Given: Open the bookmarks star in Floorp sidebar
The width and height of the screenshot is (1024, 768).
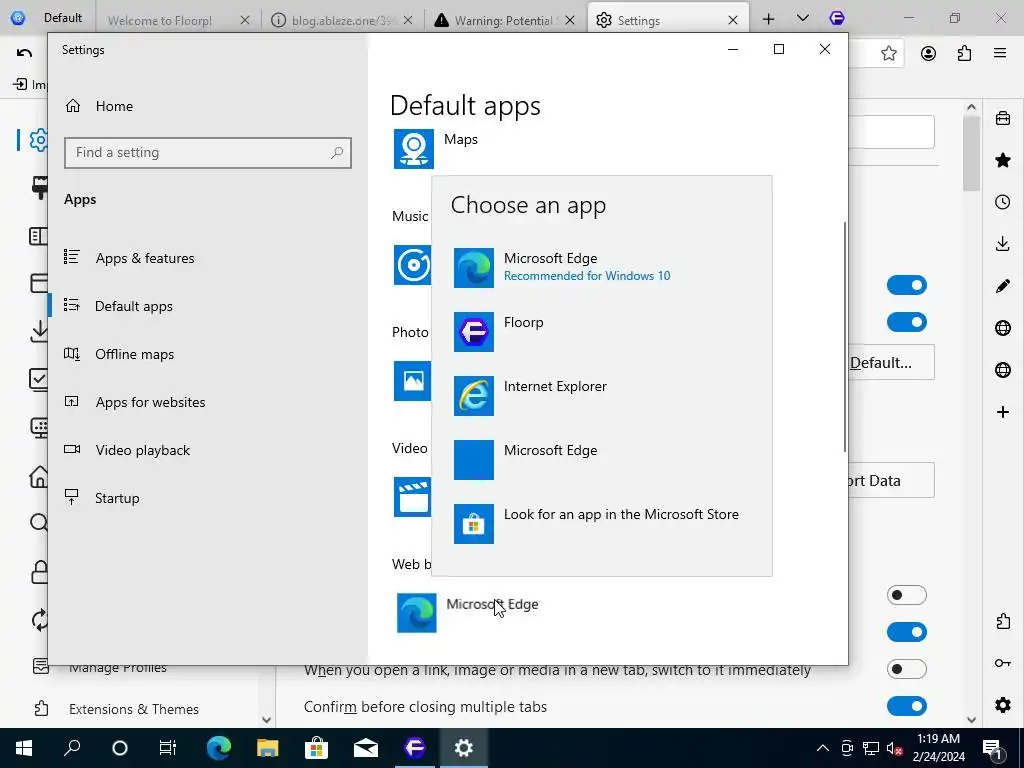Looking at the screenshot, I should coord(1003,160).
